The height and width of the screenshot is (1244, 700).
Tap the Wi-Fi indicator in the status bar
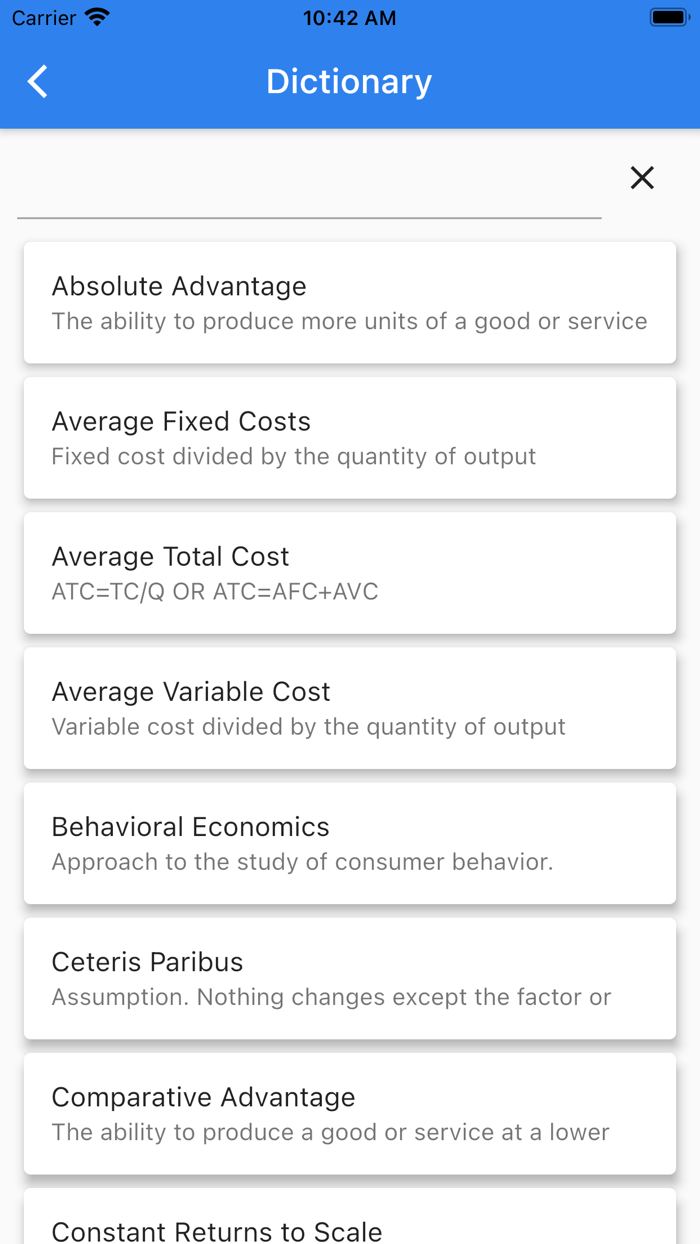(x=95, y=16)
